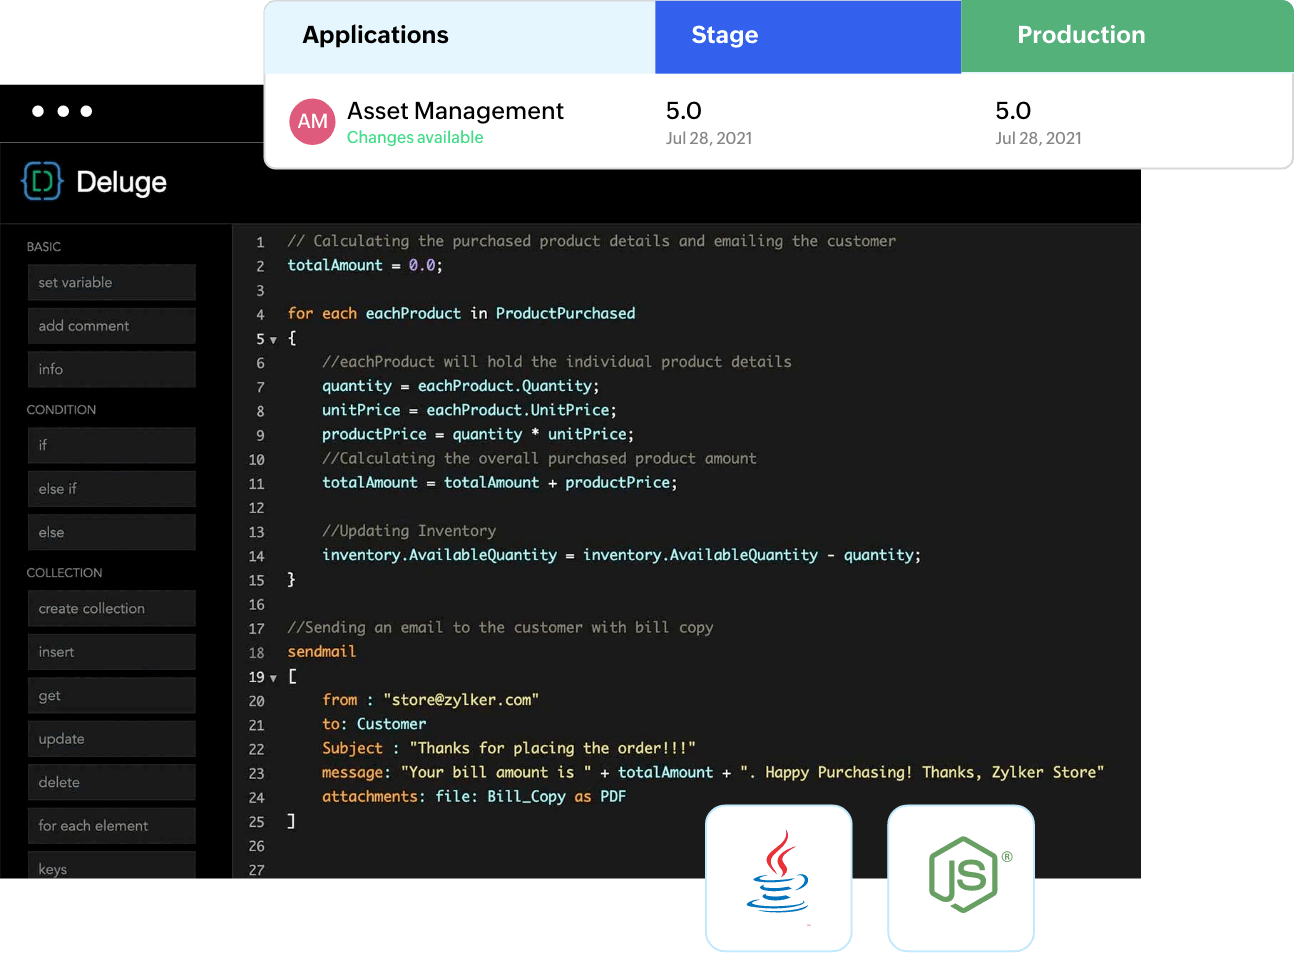The image size is (1294, 953).
Task: Click the info block
Action: tap(112, 369)
